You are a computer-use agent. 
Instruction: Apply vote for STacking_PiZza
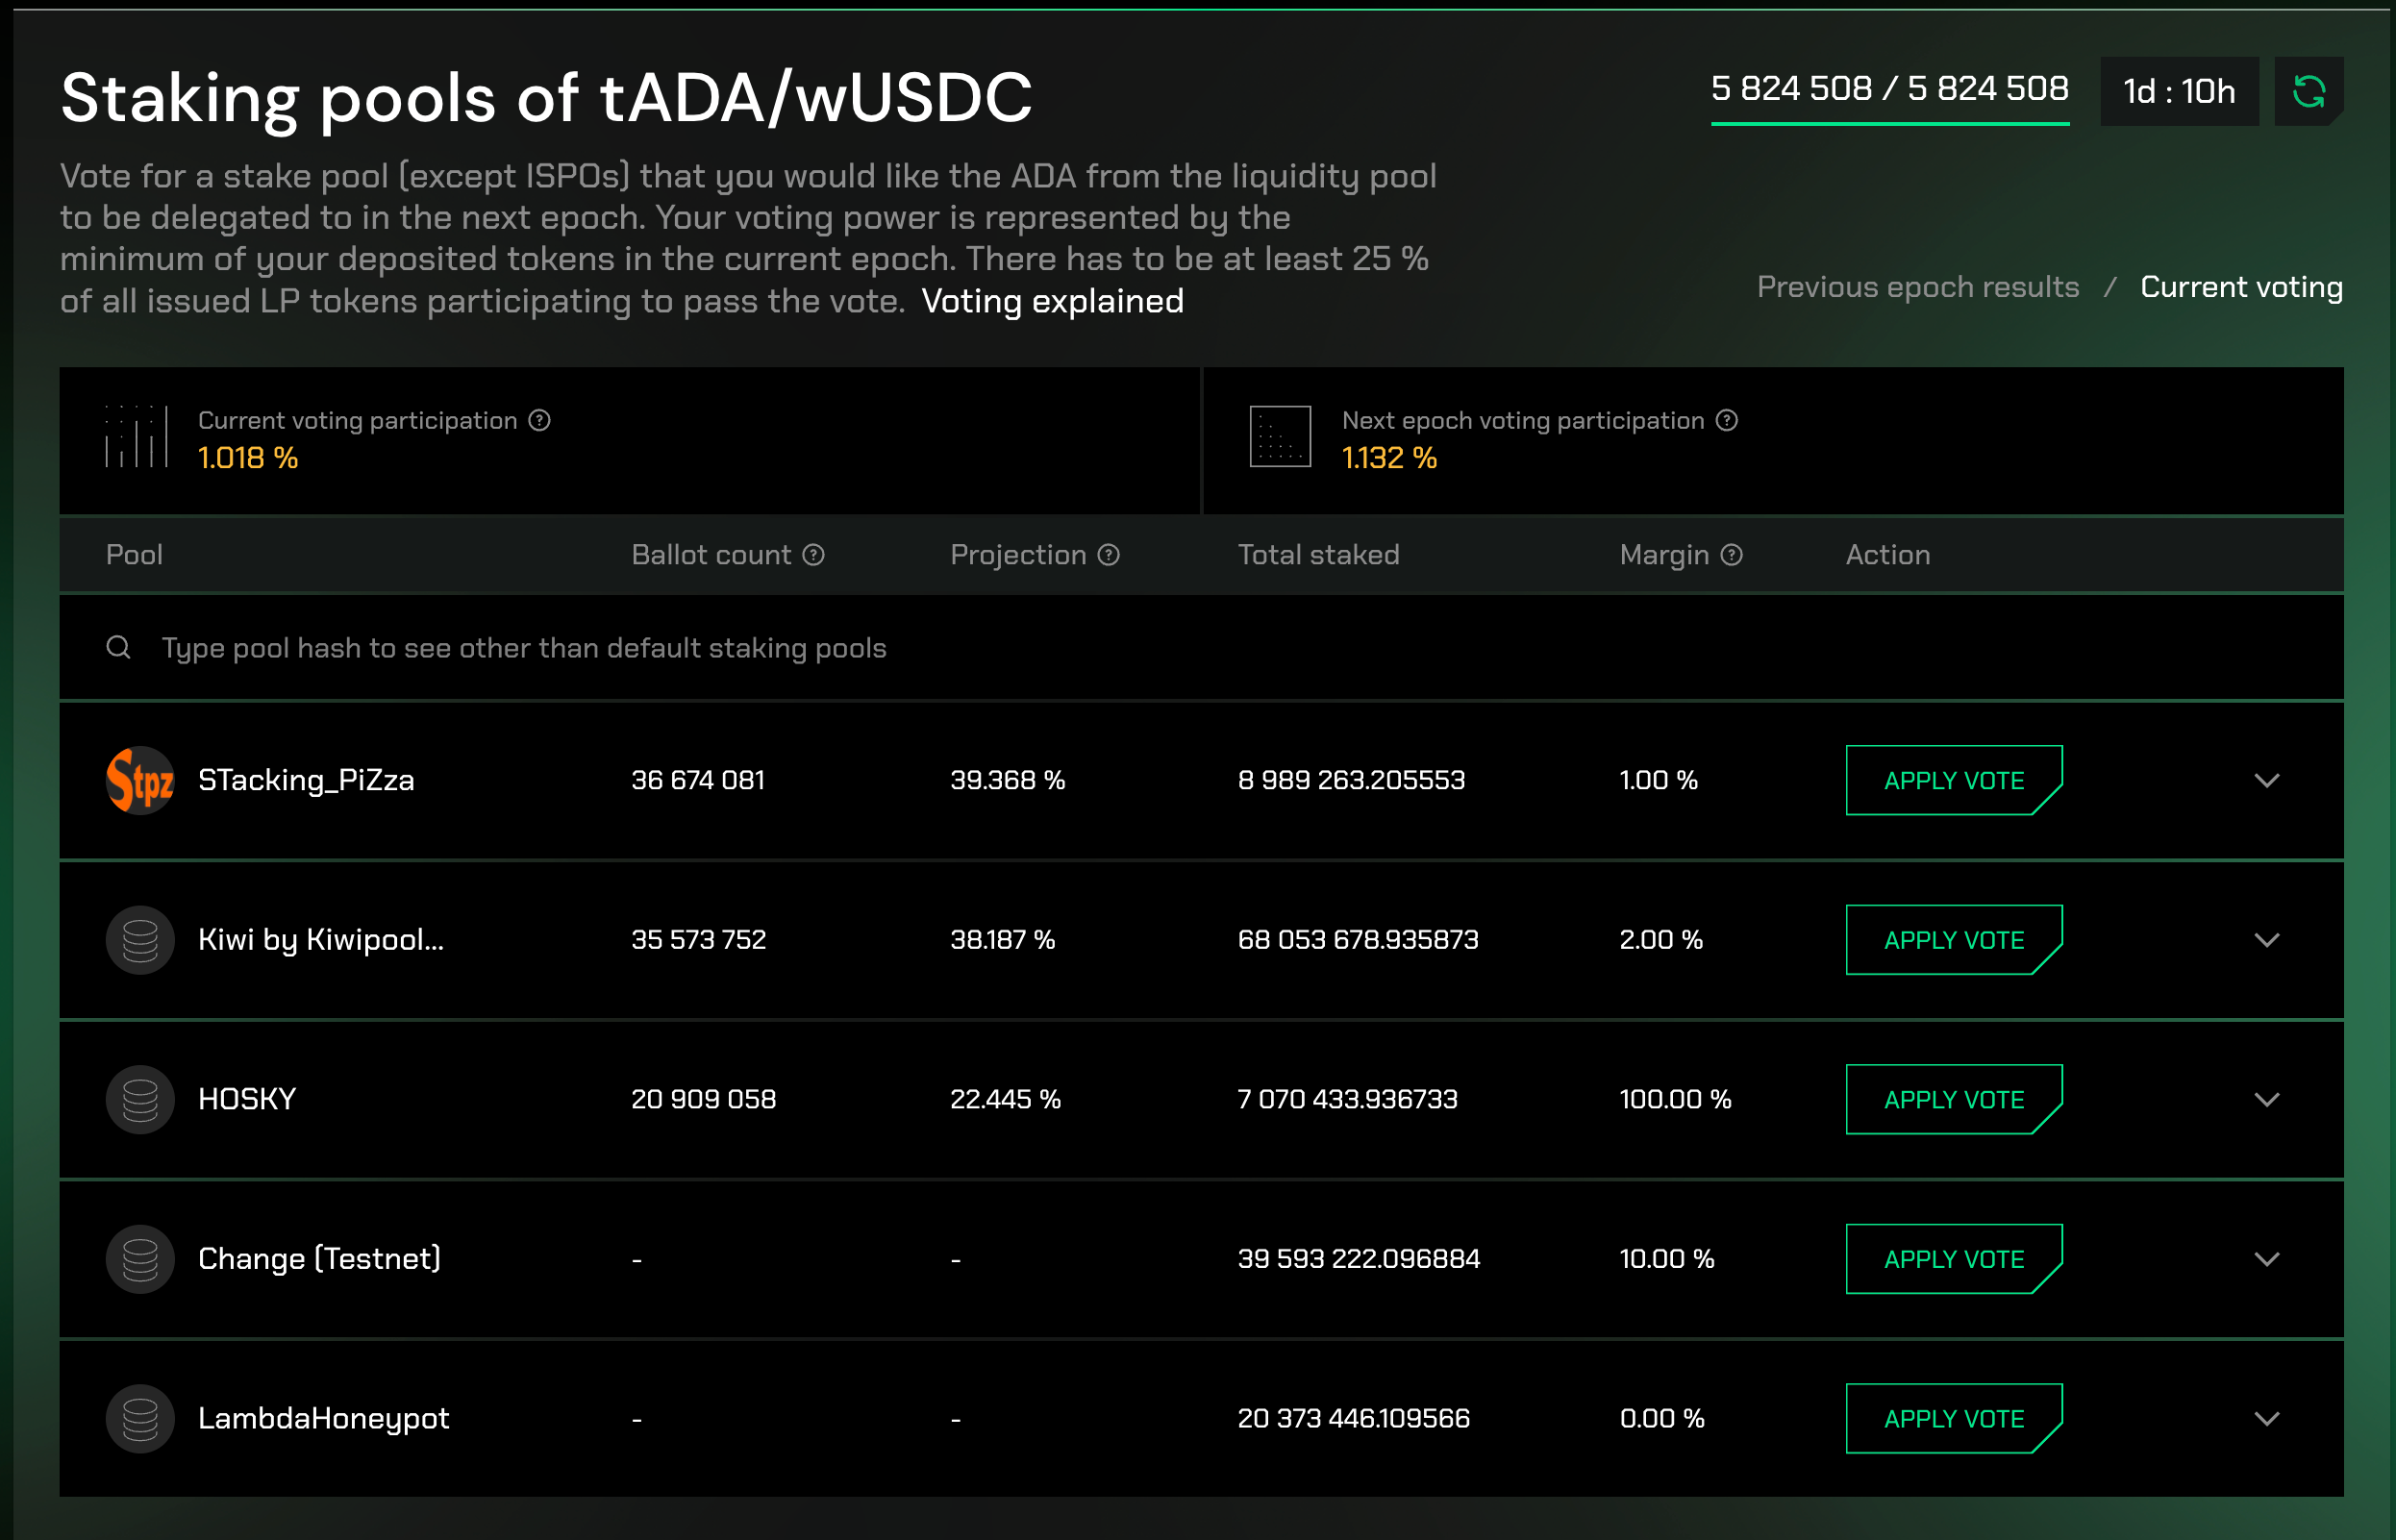[x=1954, y=780]
